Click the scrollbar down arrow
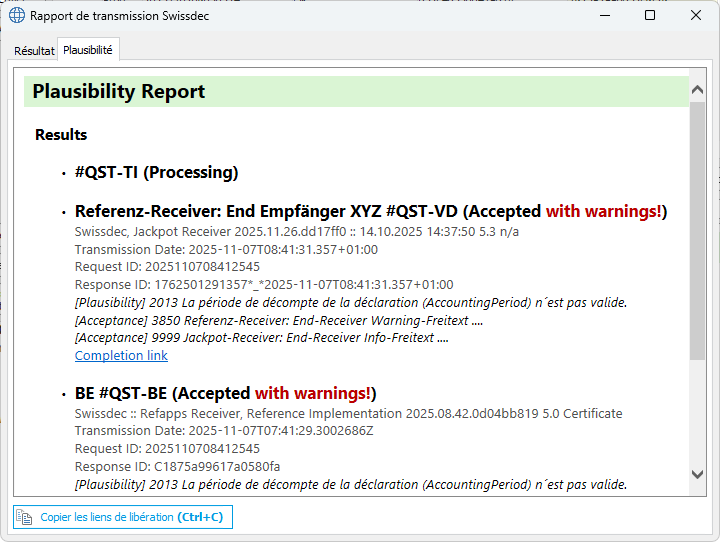This screenshot has width=720, height=542. tap(697, 474)
